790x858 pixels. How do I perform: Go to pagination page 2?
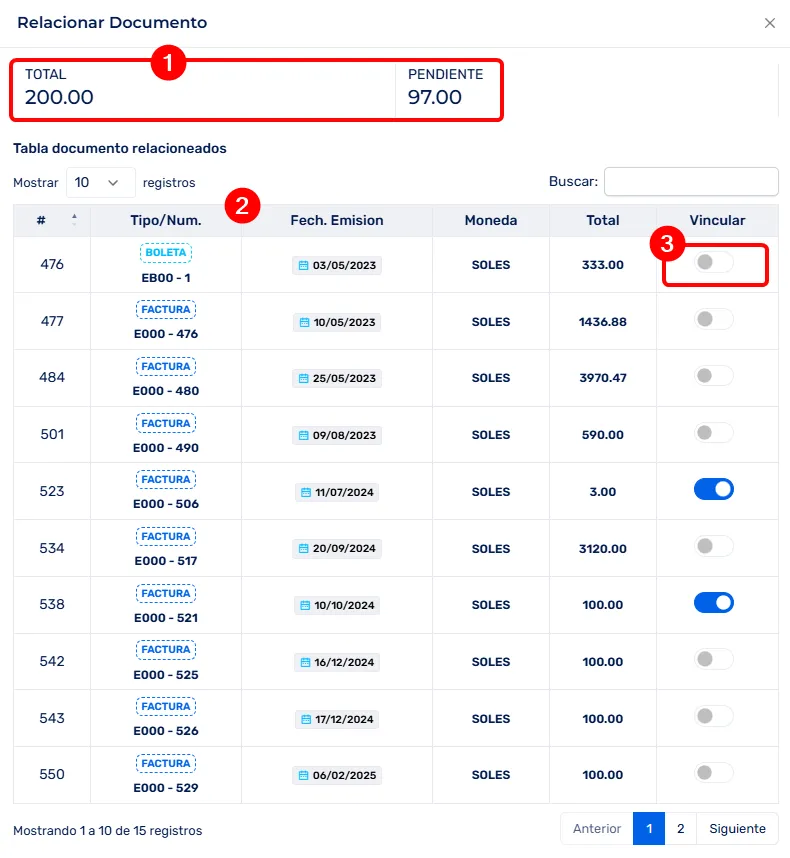[680, 829]
